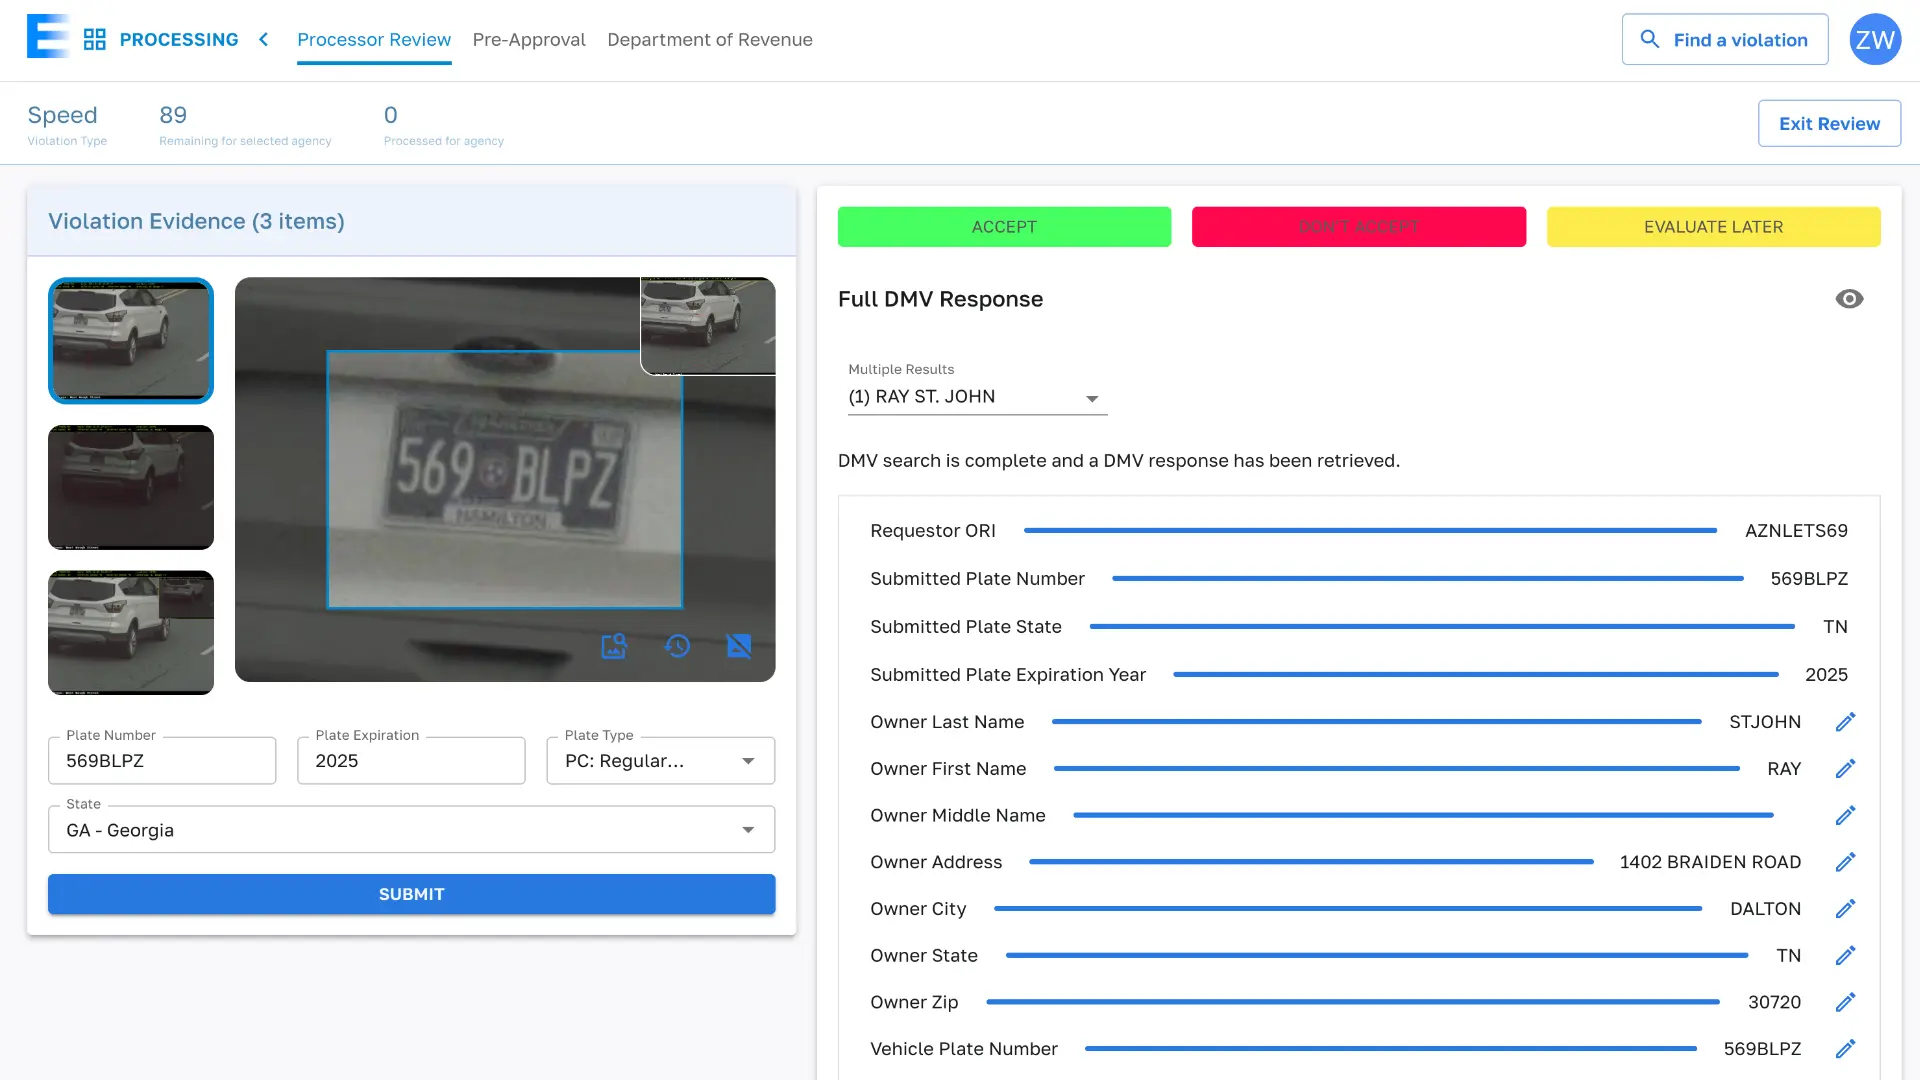Click the restore history clock icon
The width and height of the screenshot is (1920, 1080).
coord(677,646)
